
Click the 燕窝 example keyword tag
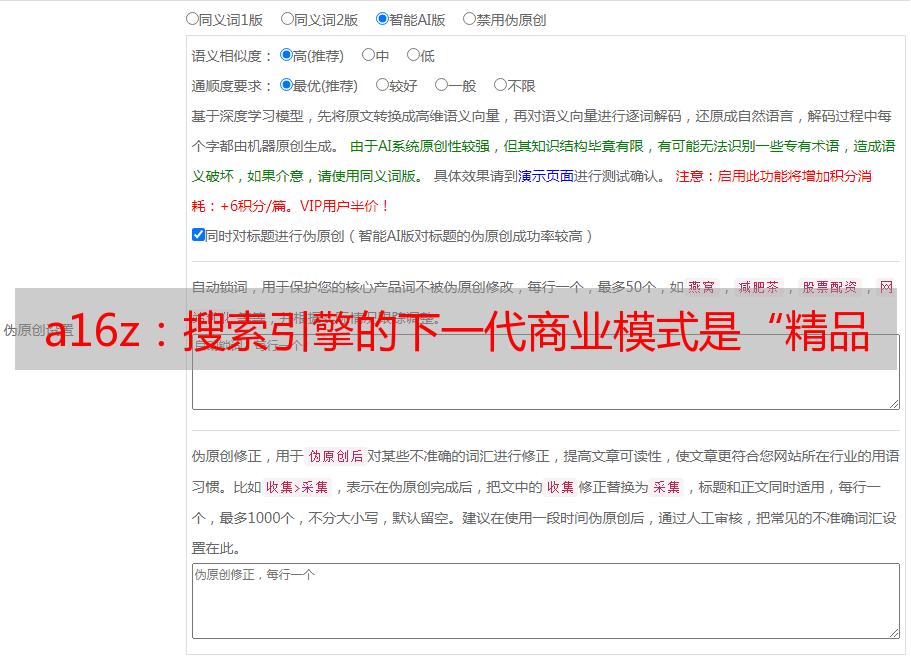point(701,287)
